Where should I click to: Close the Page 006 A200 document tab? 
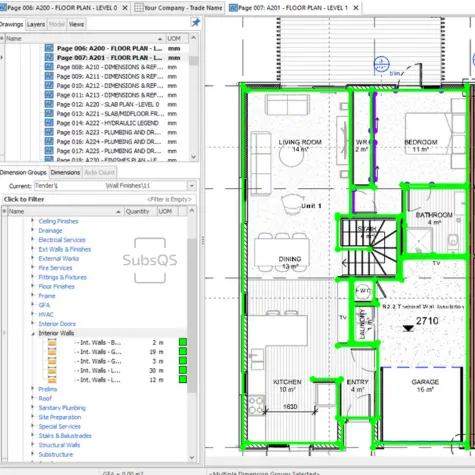[125, 8]
